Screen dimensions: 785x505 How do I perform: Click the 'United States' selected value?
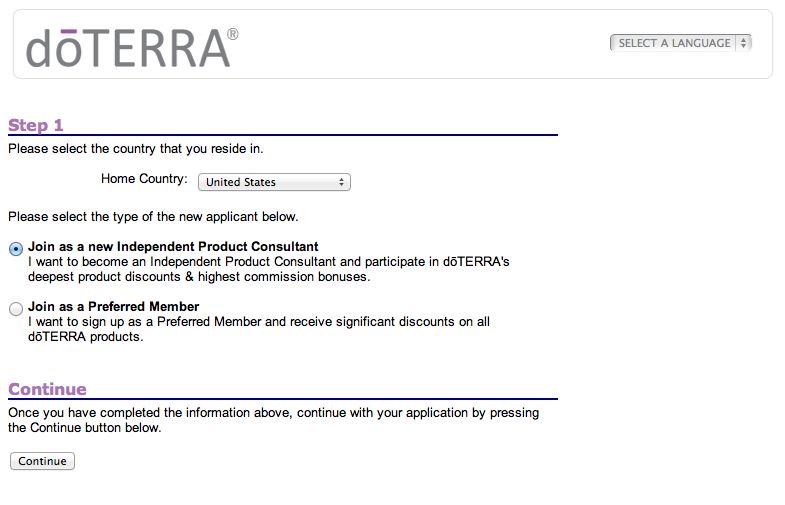241,182
